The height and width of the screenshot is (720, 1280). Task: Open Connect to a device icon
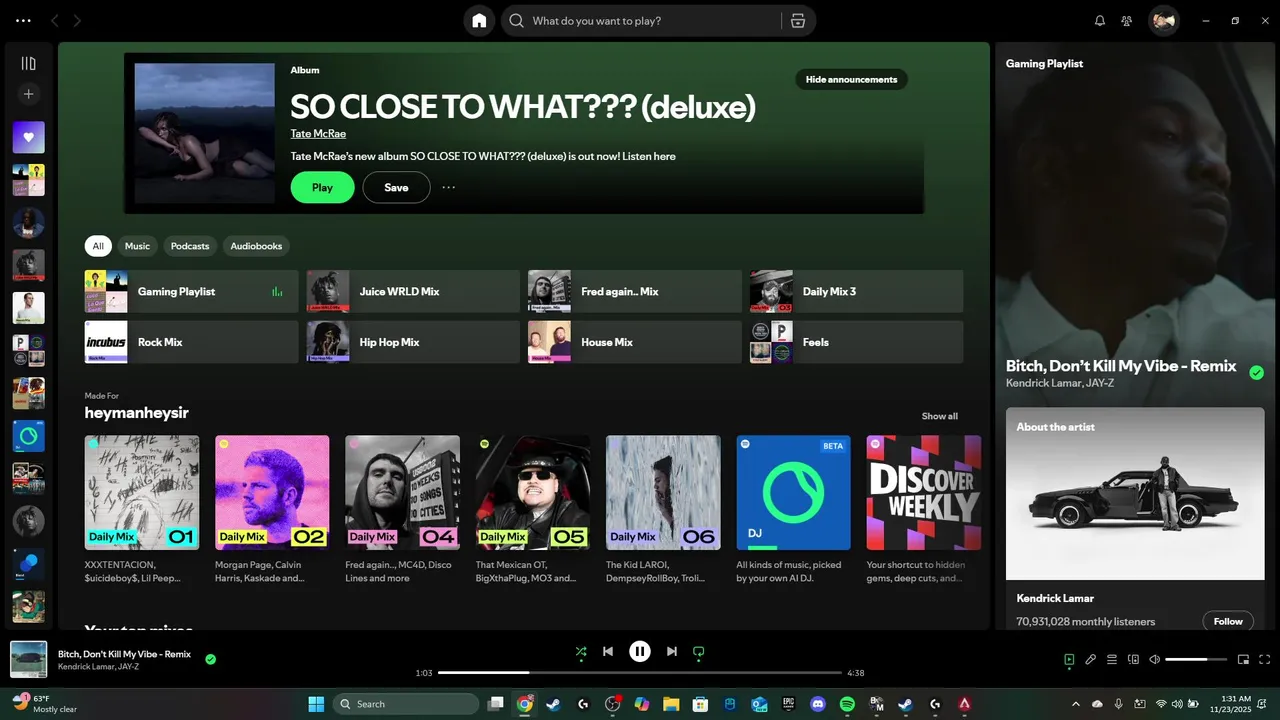1134,660
